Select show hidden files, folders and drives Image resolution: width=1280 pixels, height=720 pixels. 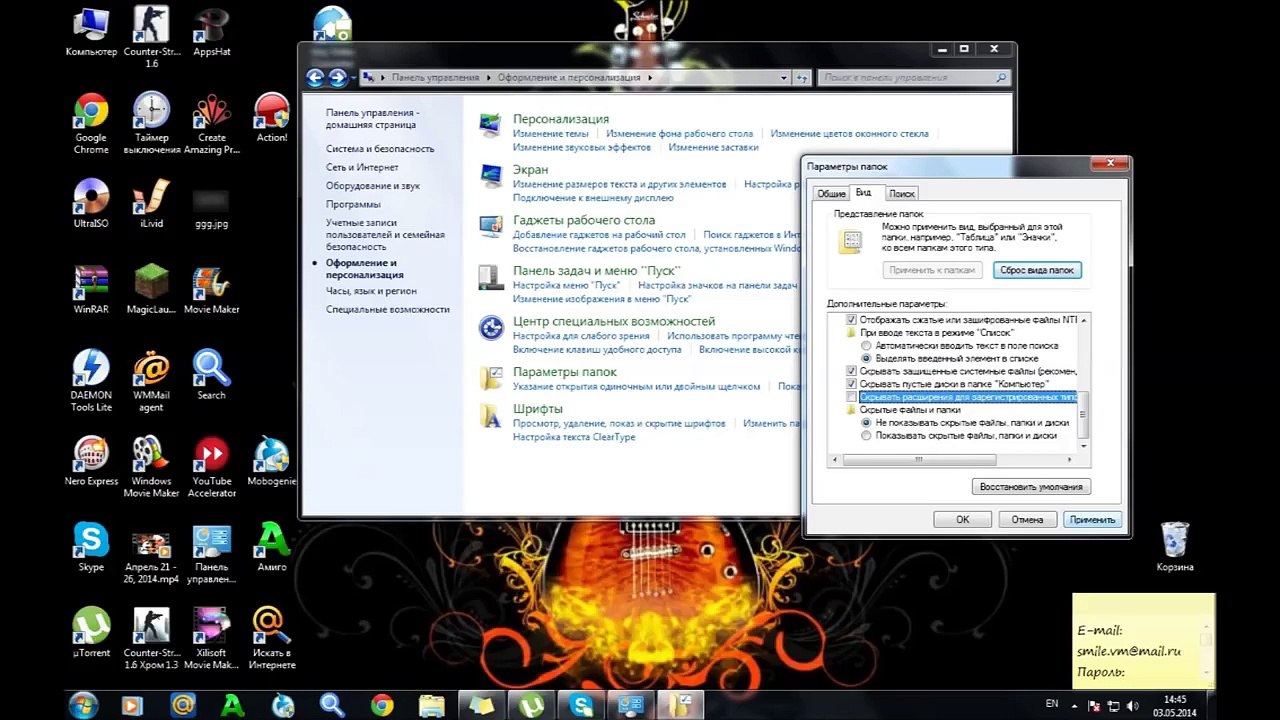click(x=866, y=436)
